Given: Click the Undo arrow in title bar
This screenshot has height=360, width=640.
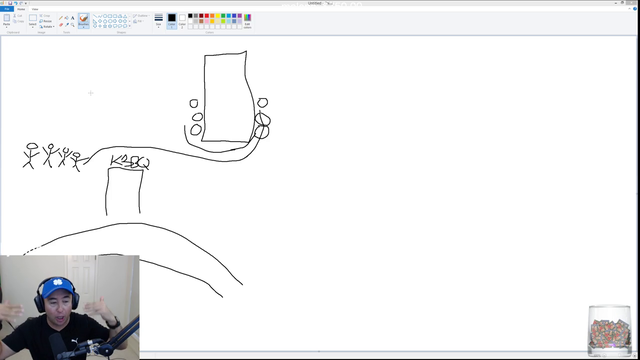Looking at the screenshot, I should coord(16,3).
